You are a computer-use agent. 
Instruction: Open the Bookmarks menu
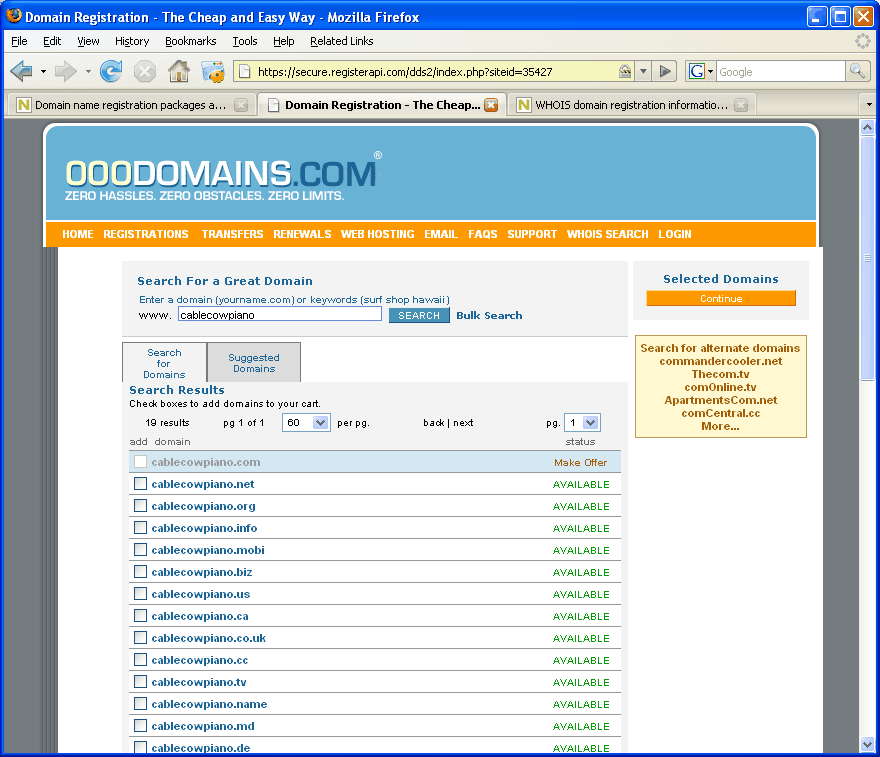(190, 41)
